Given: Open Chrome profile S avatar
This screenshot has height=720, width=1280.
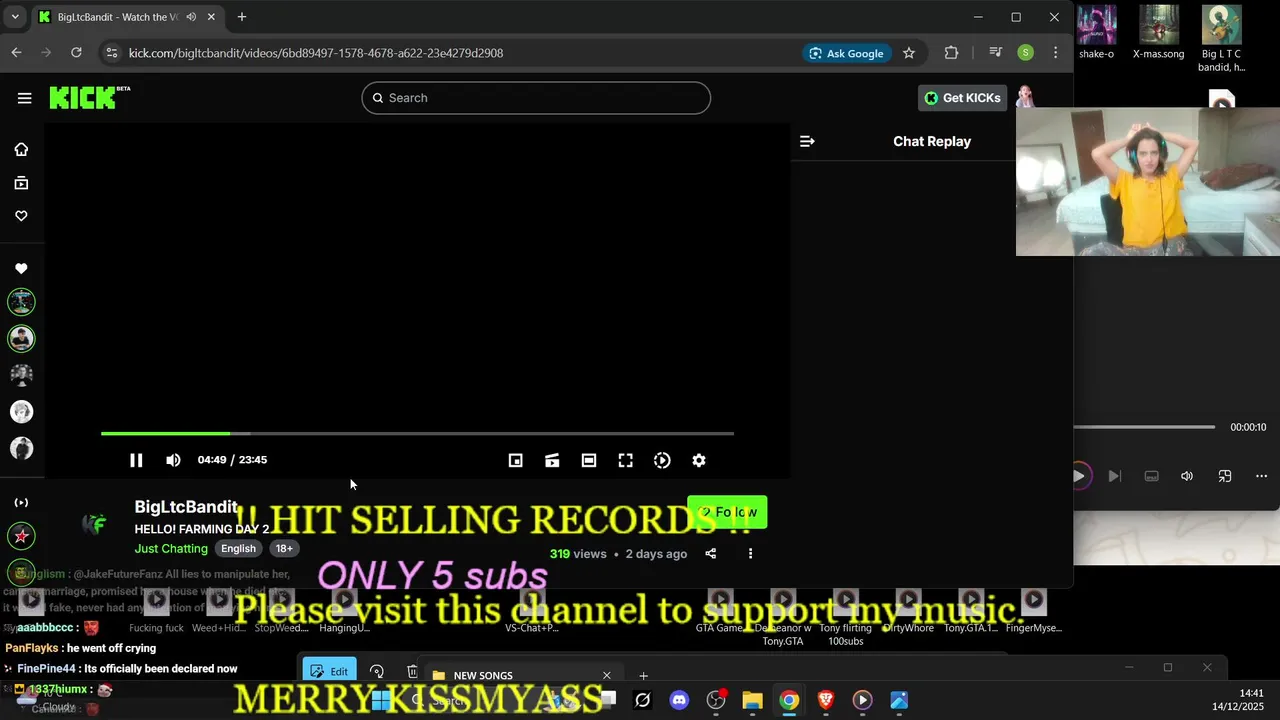Looking at the screenshot, I should click(1025, 53).
